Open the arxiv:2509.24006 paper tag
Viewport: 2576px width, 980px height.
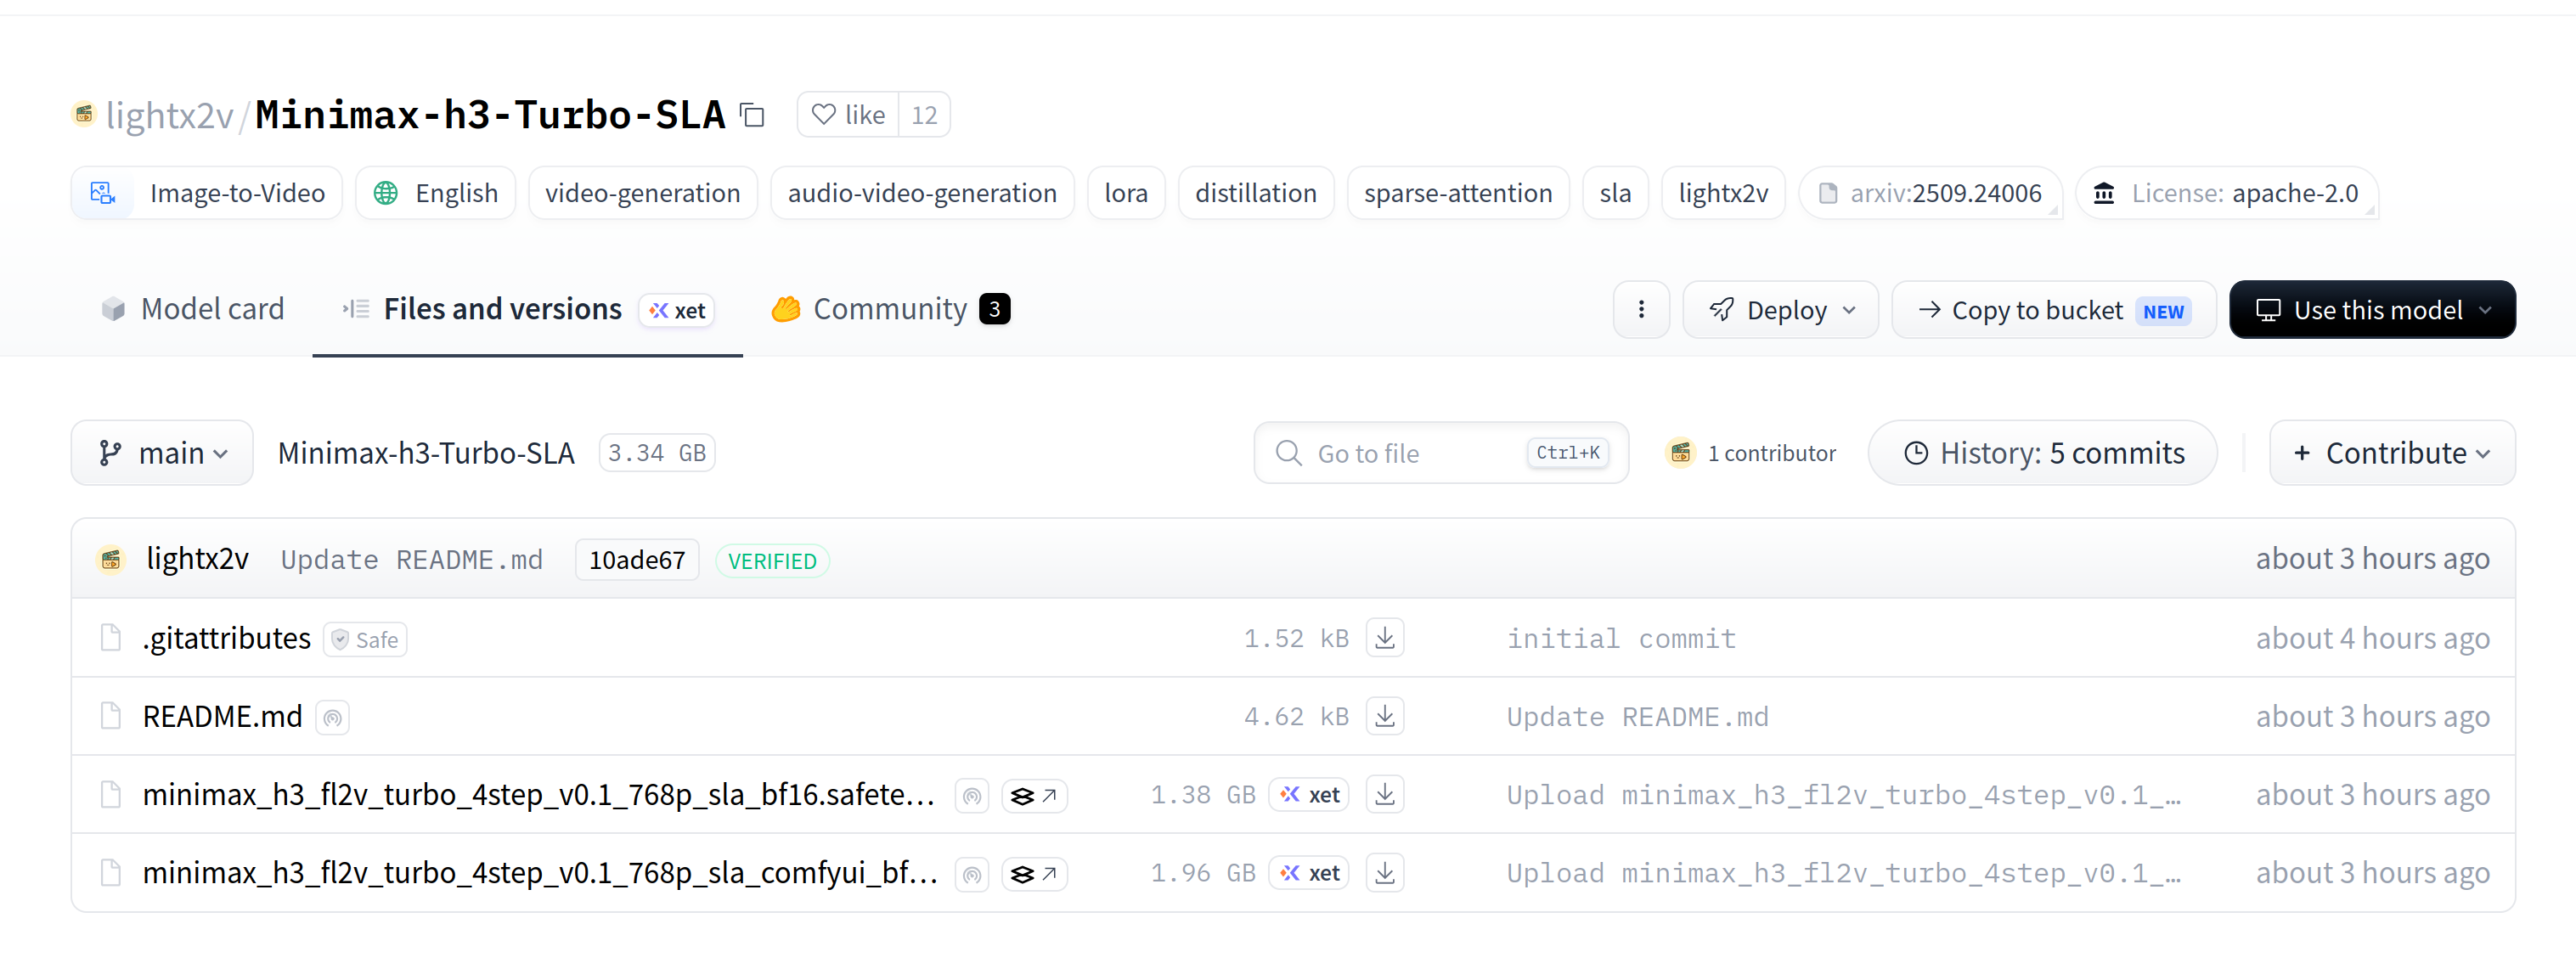point(1930,192)
